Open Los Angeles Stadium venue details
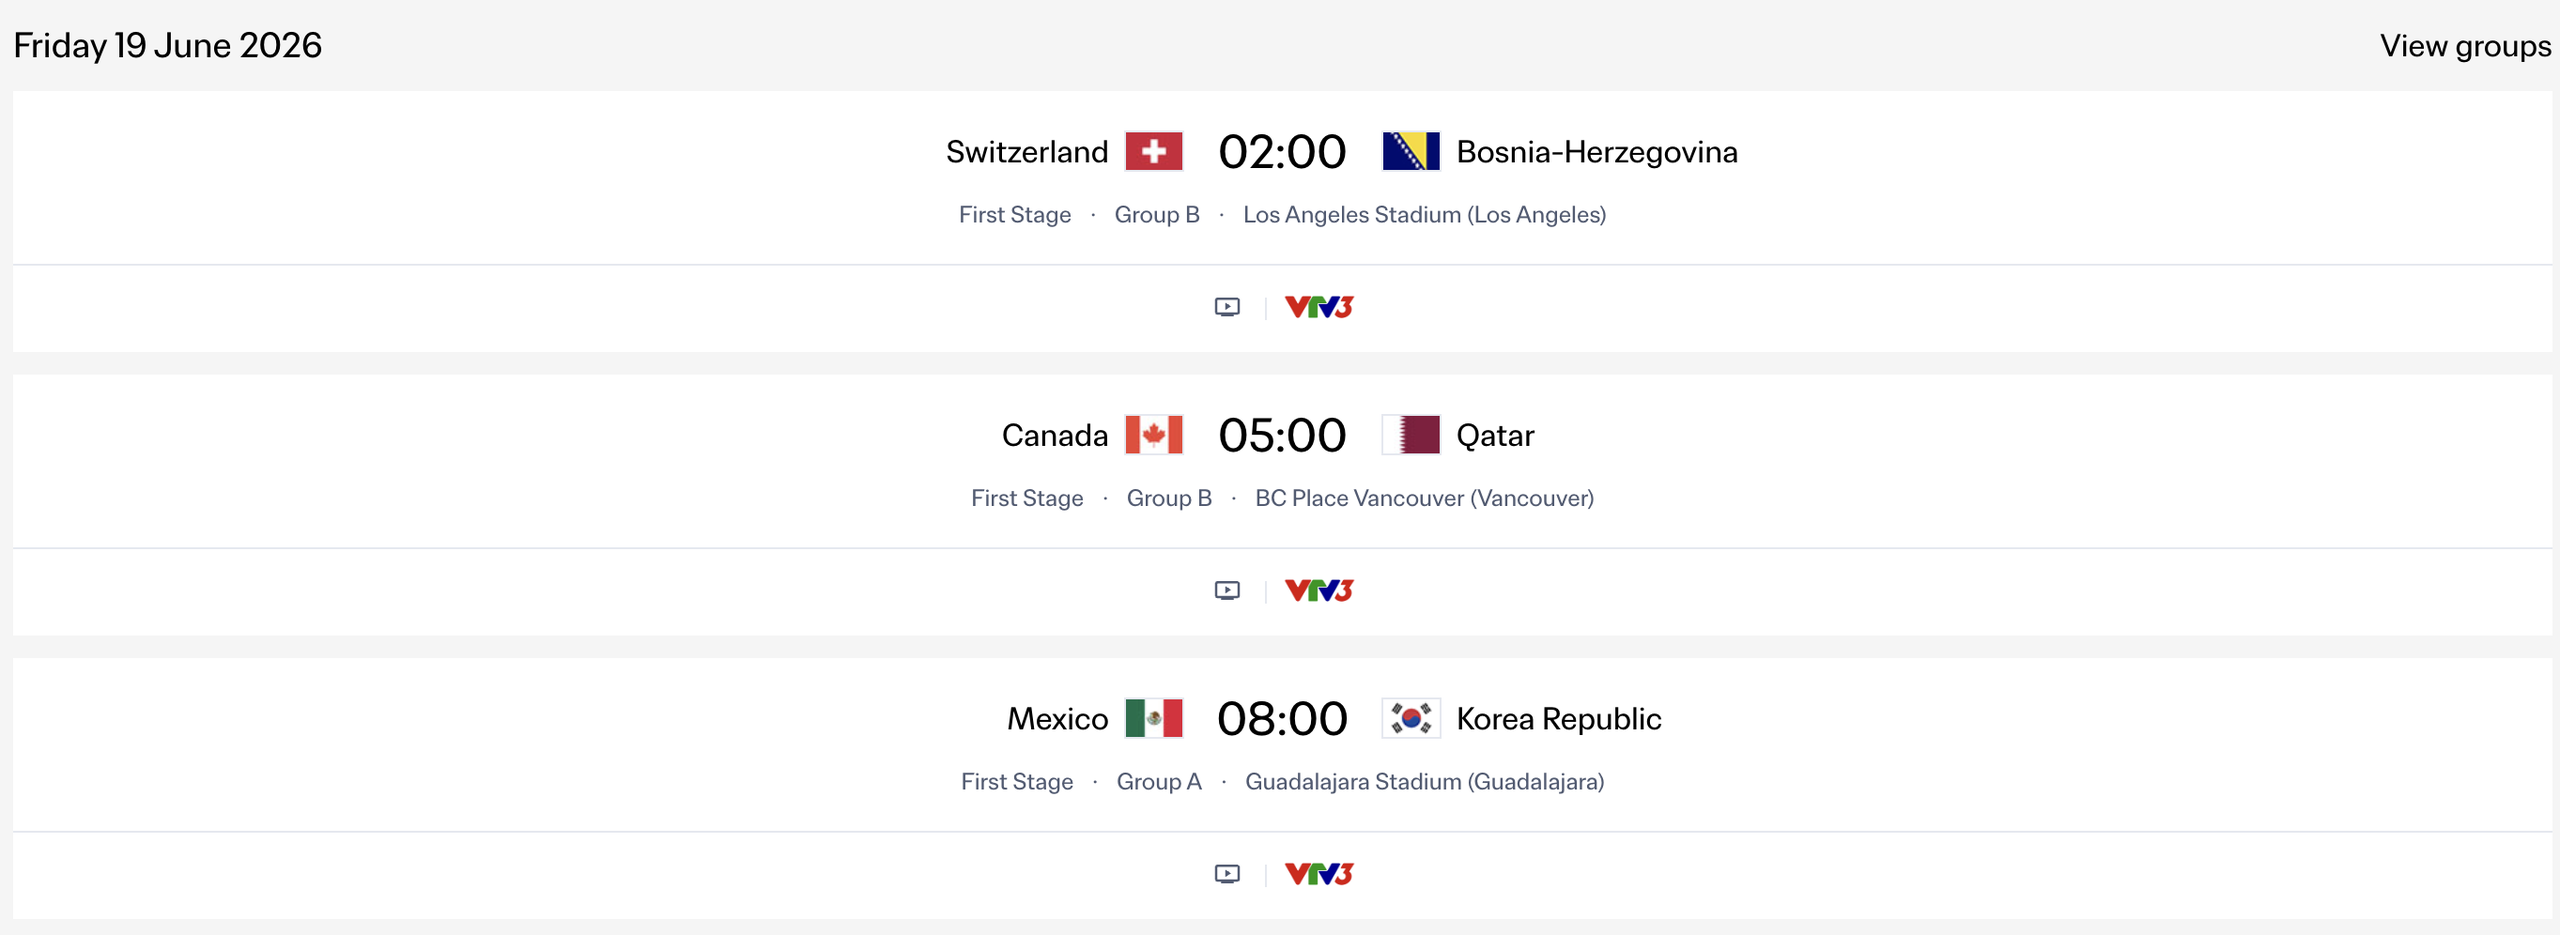The image size is (2560, 935). coord(1424,214)
